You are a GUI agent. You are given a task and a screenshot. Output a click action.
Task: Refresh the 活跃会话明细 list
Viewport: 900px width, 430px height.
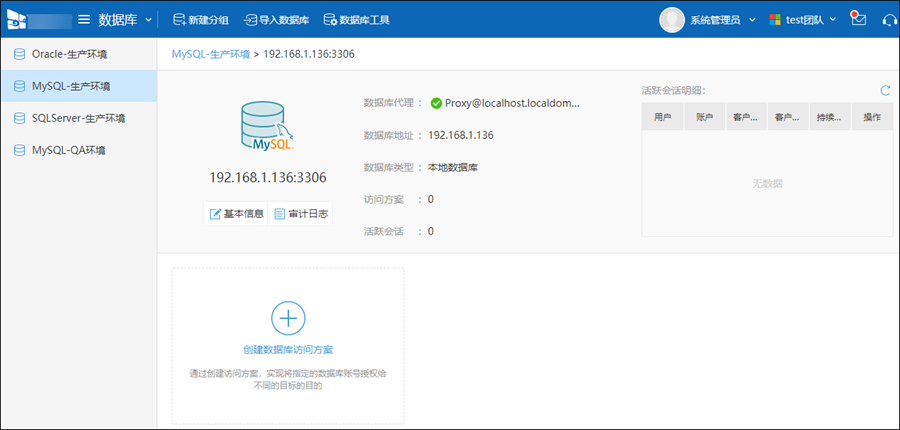886,90
